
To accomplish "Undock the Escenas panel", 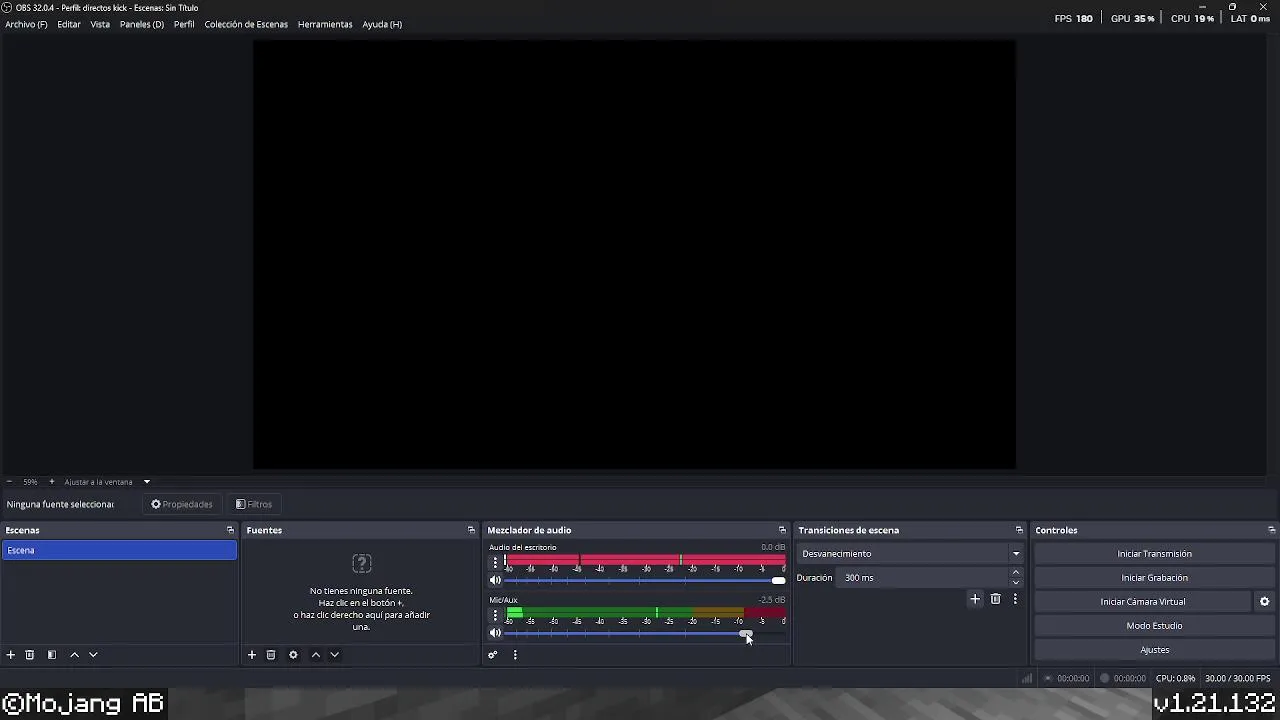I will pos(230,530).
